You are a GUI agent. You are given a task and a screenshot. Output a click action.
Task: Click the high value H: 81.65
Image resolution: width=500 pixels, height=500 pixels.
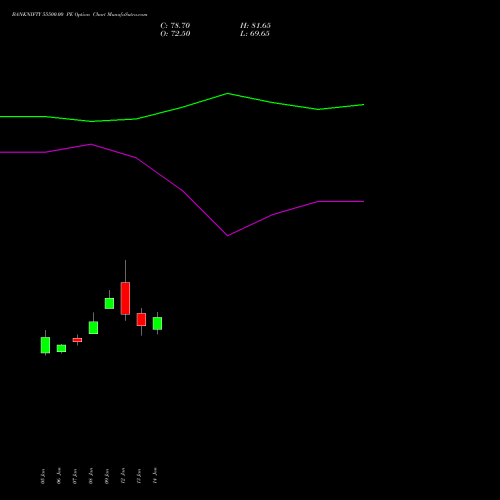[x=255, y=26]
